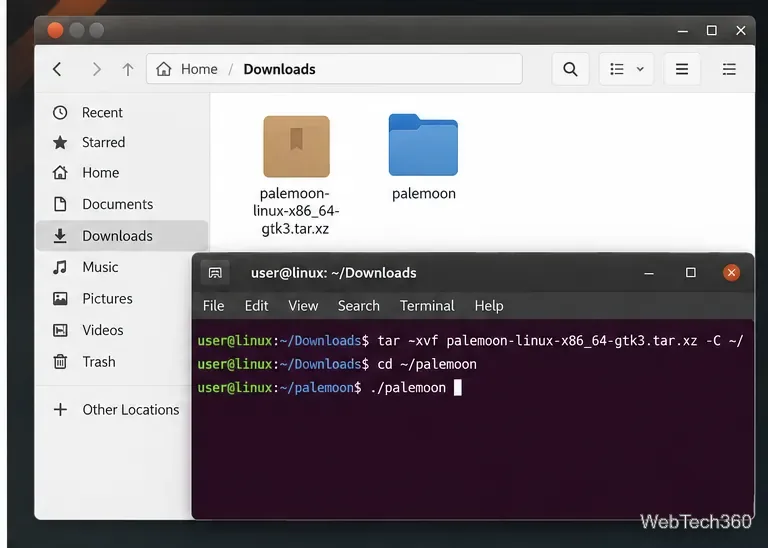Image resolution: width=768 pixels, height=548 pixels.
Task: Click the Pictures image icon
Action: point(60,299)
